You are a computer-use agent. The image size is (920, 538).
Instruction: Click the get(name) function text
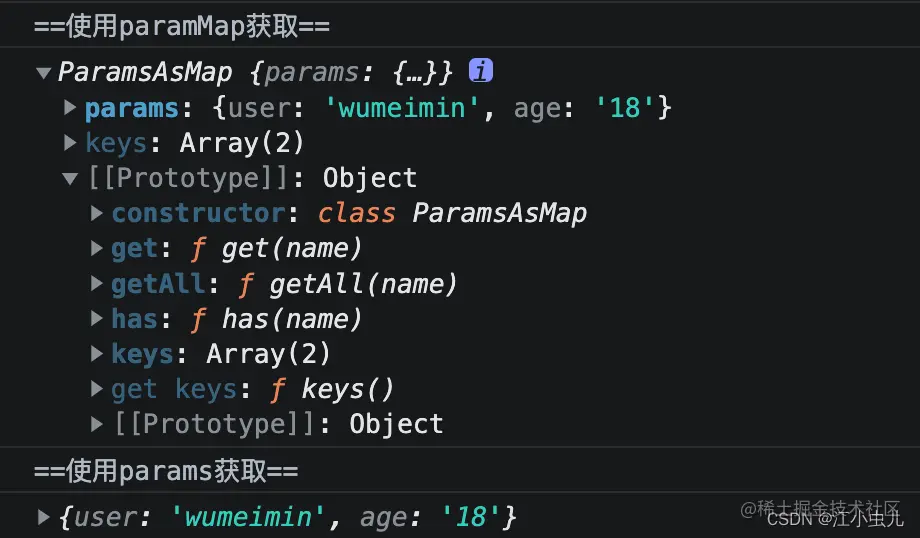[292, 249]
